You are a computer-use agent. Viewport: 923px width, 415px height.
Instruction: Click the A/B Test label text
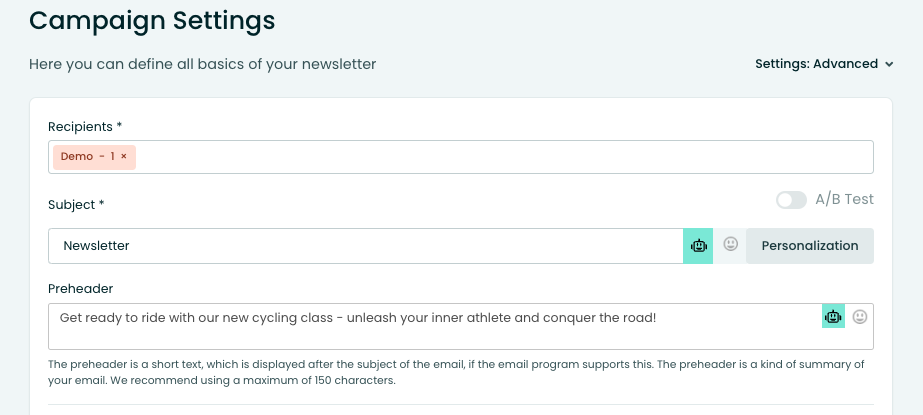pos(844,199)
